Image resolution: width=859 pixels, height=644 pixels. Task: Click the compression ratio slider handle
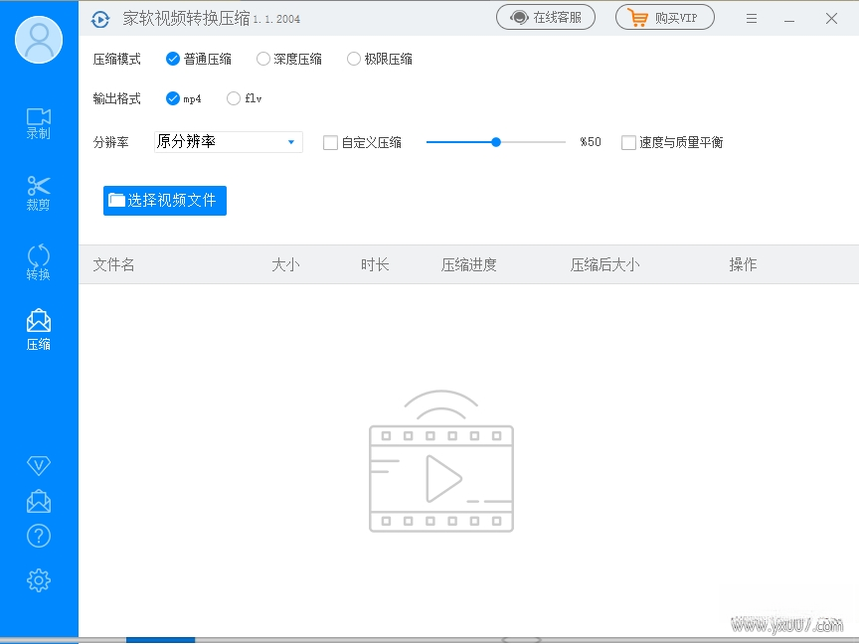[496, 142]
